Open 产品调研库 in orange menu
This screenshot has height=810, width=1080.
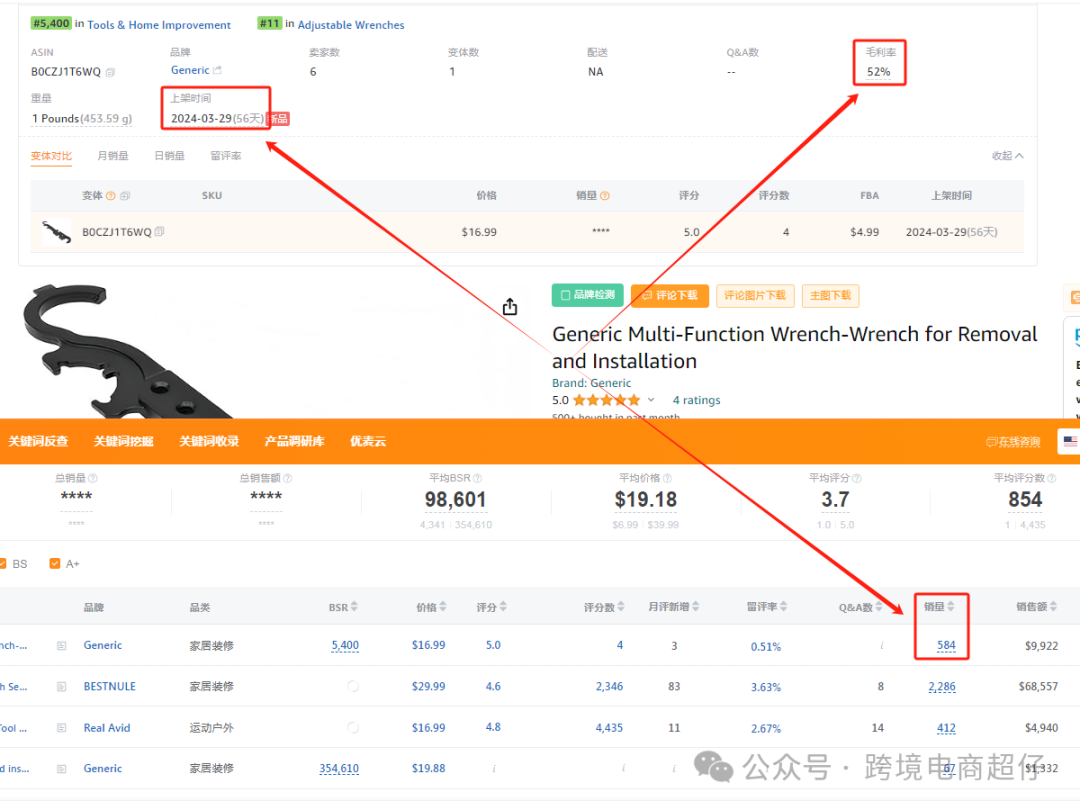pos(294,442)
